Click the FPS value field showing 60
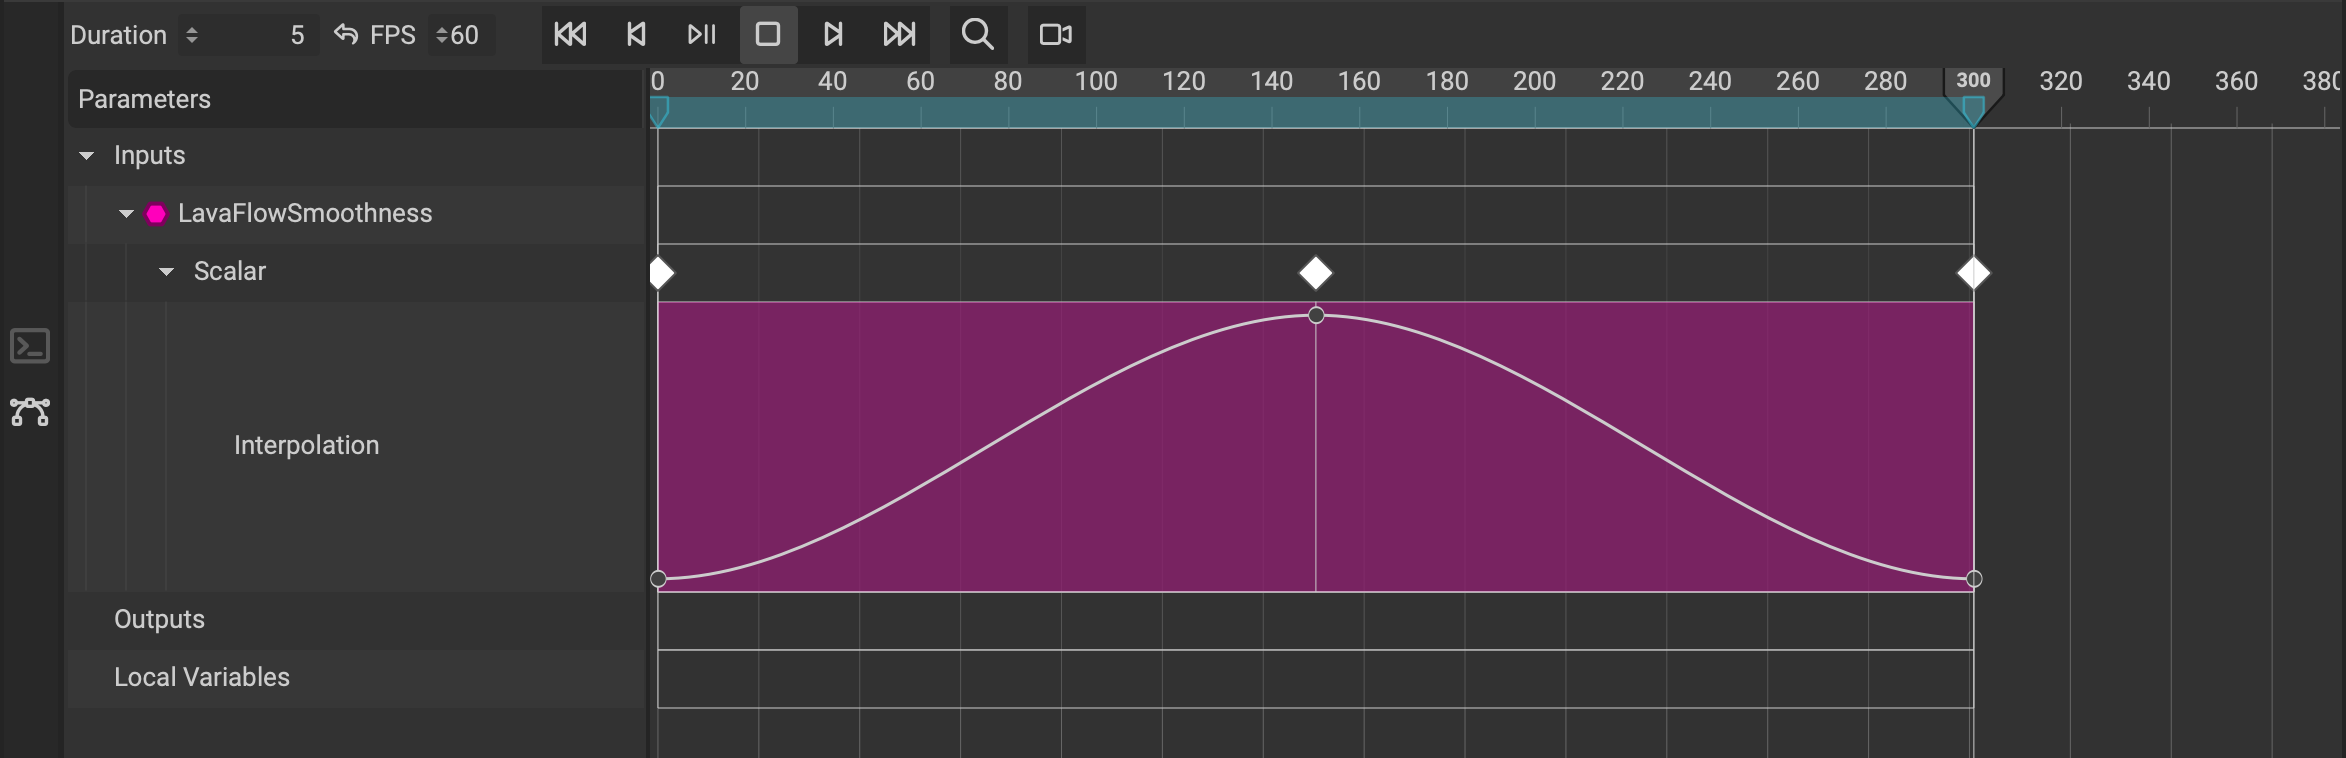This screenshot has width=2346, height=758. pos(464,35)
